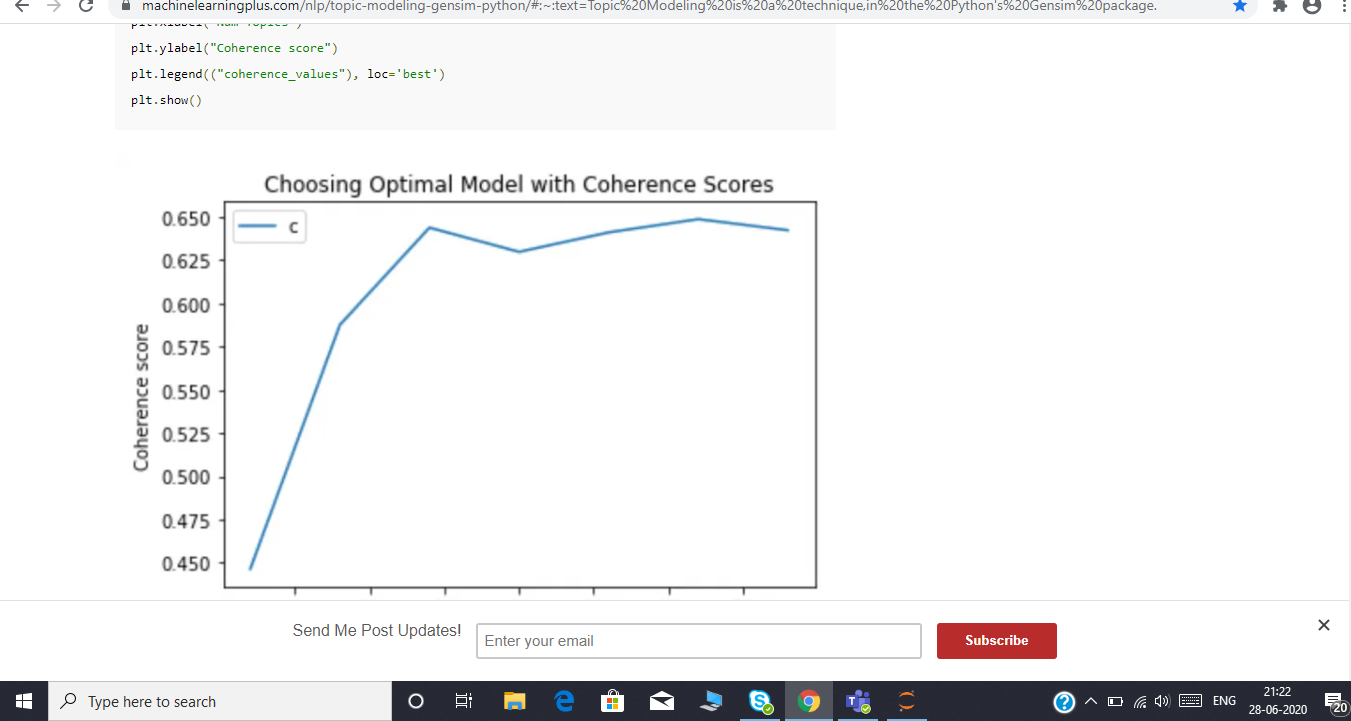Open the Microsoft Store icon
The width and height of the screenshot is (1351, 721).
[x=613, y=701]
